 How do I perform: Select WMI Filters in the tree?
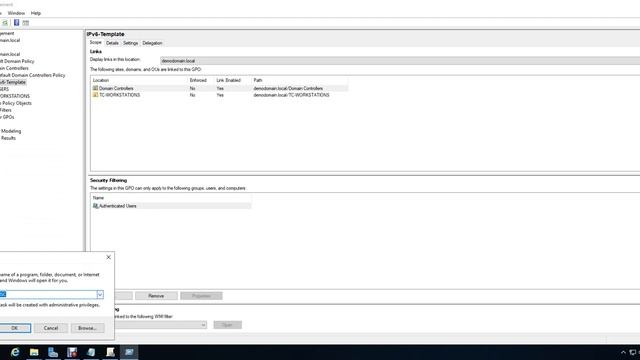[x=6, y=110]
